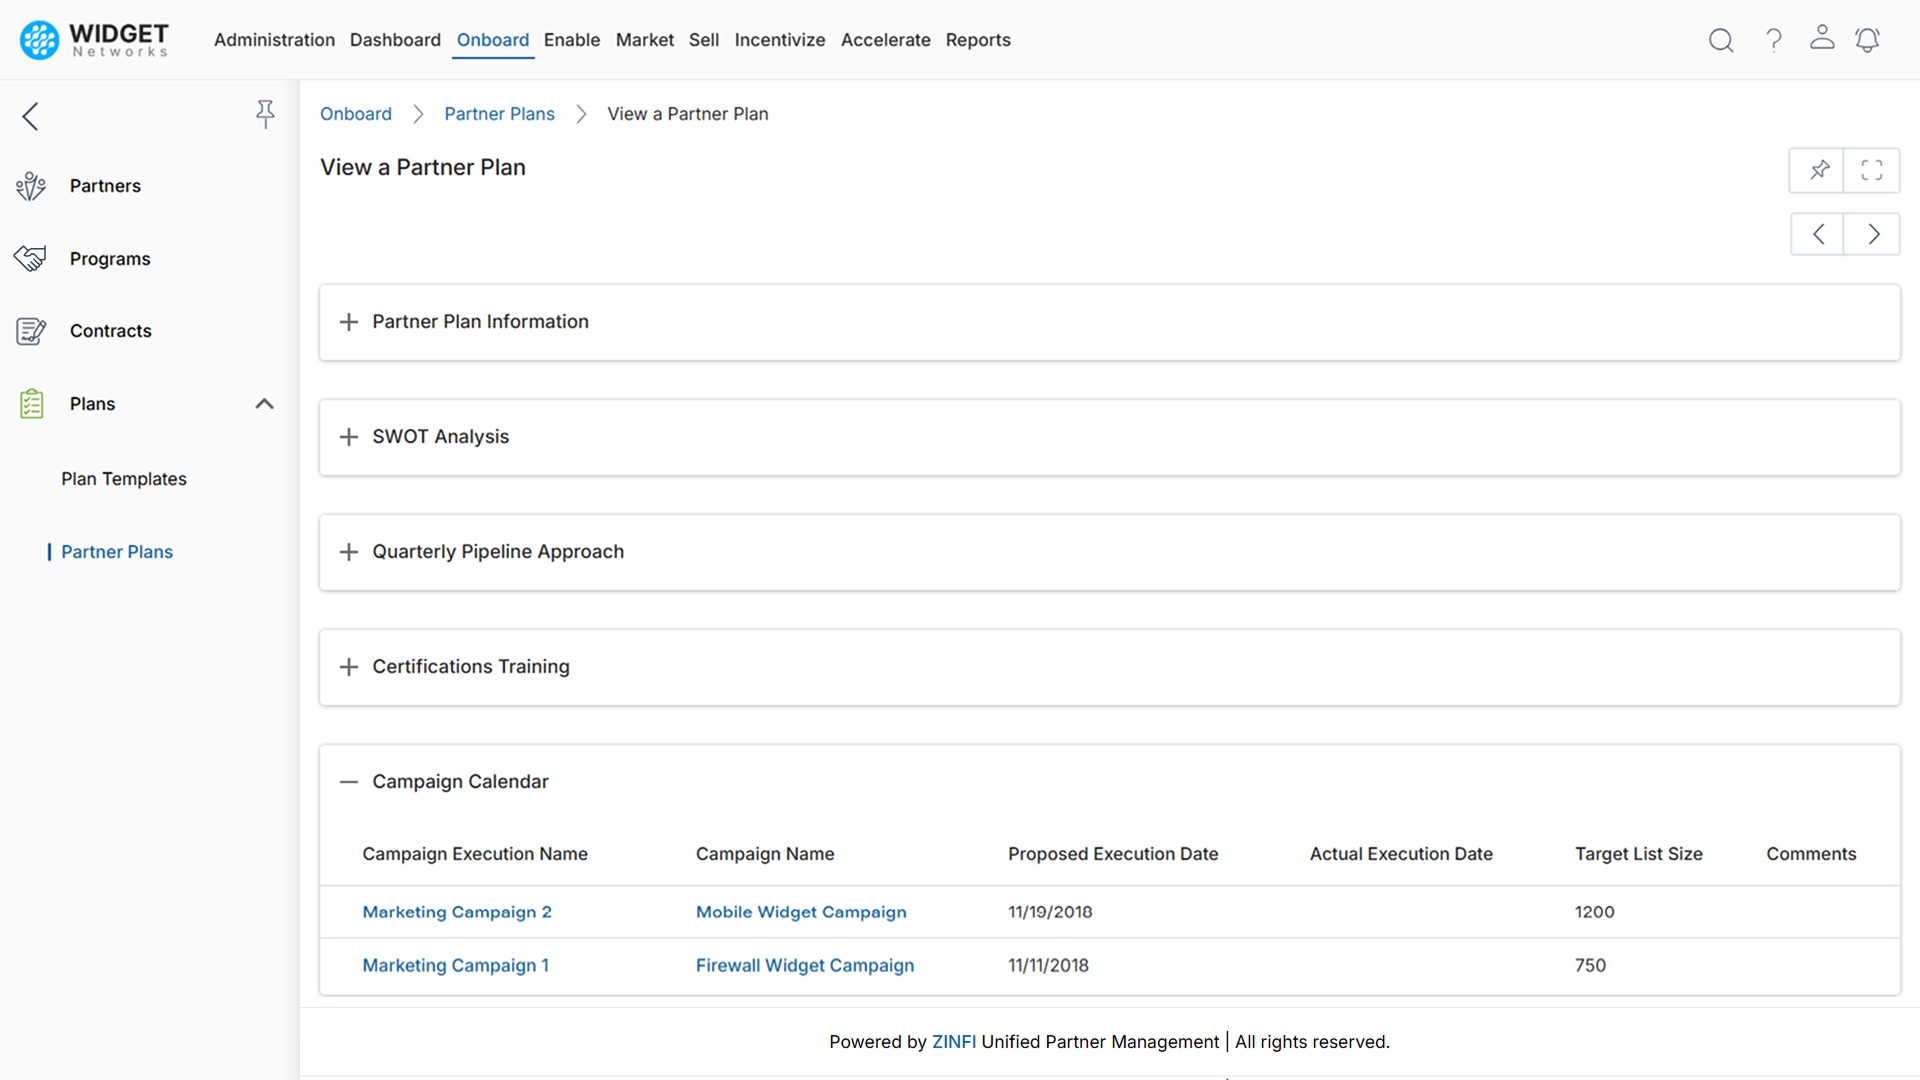The height and width of the screenshot is (1080, 1920).
Task: Click the help question mark icon
Action: tap(1773, 40)
